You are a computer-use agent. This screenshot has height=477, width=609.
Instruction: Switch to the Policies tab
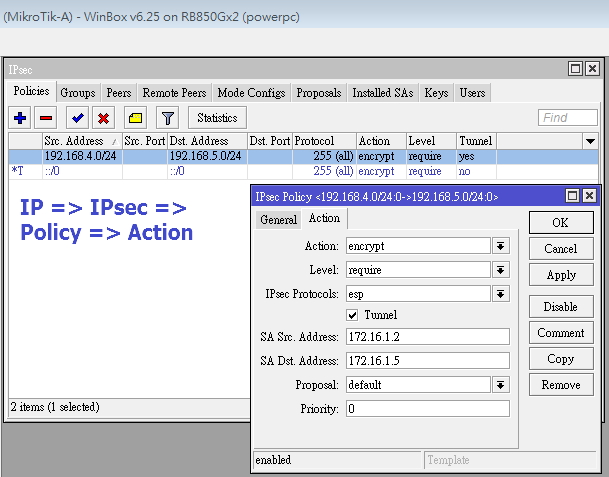31,91
